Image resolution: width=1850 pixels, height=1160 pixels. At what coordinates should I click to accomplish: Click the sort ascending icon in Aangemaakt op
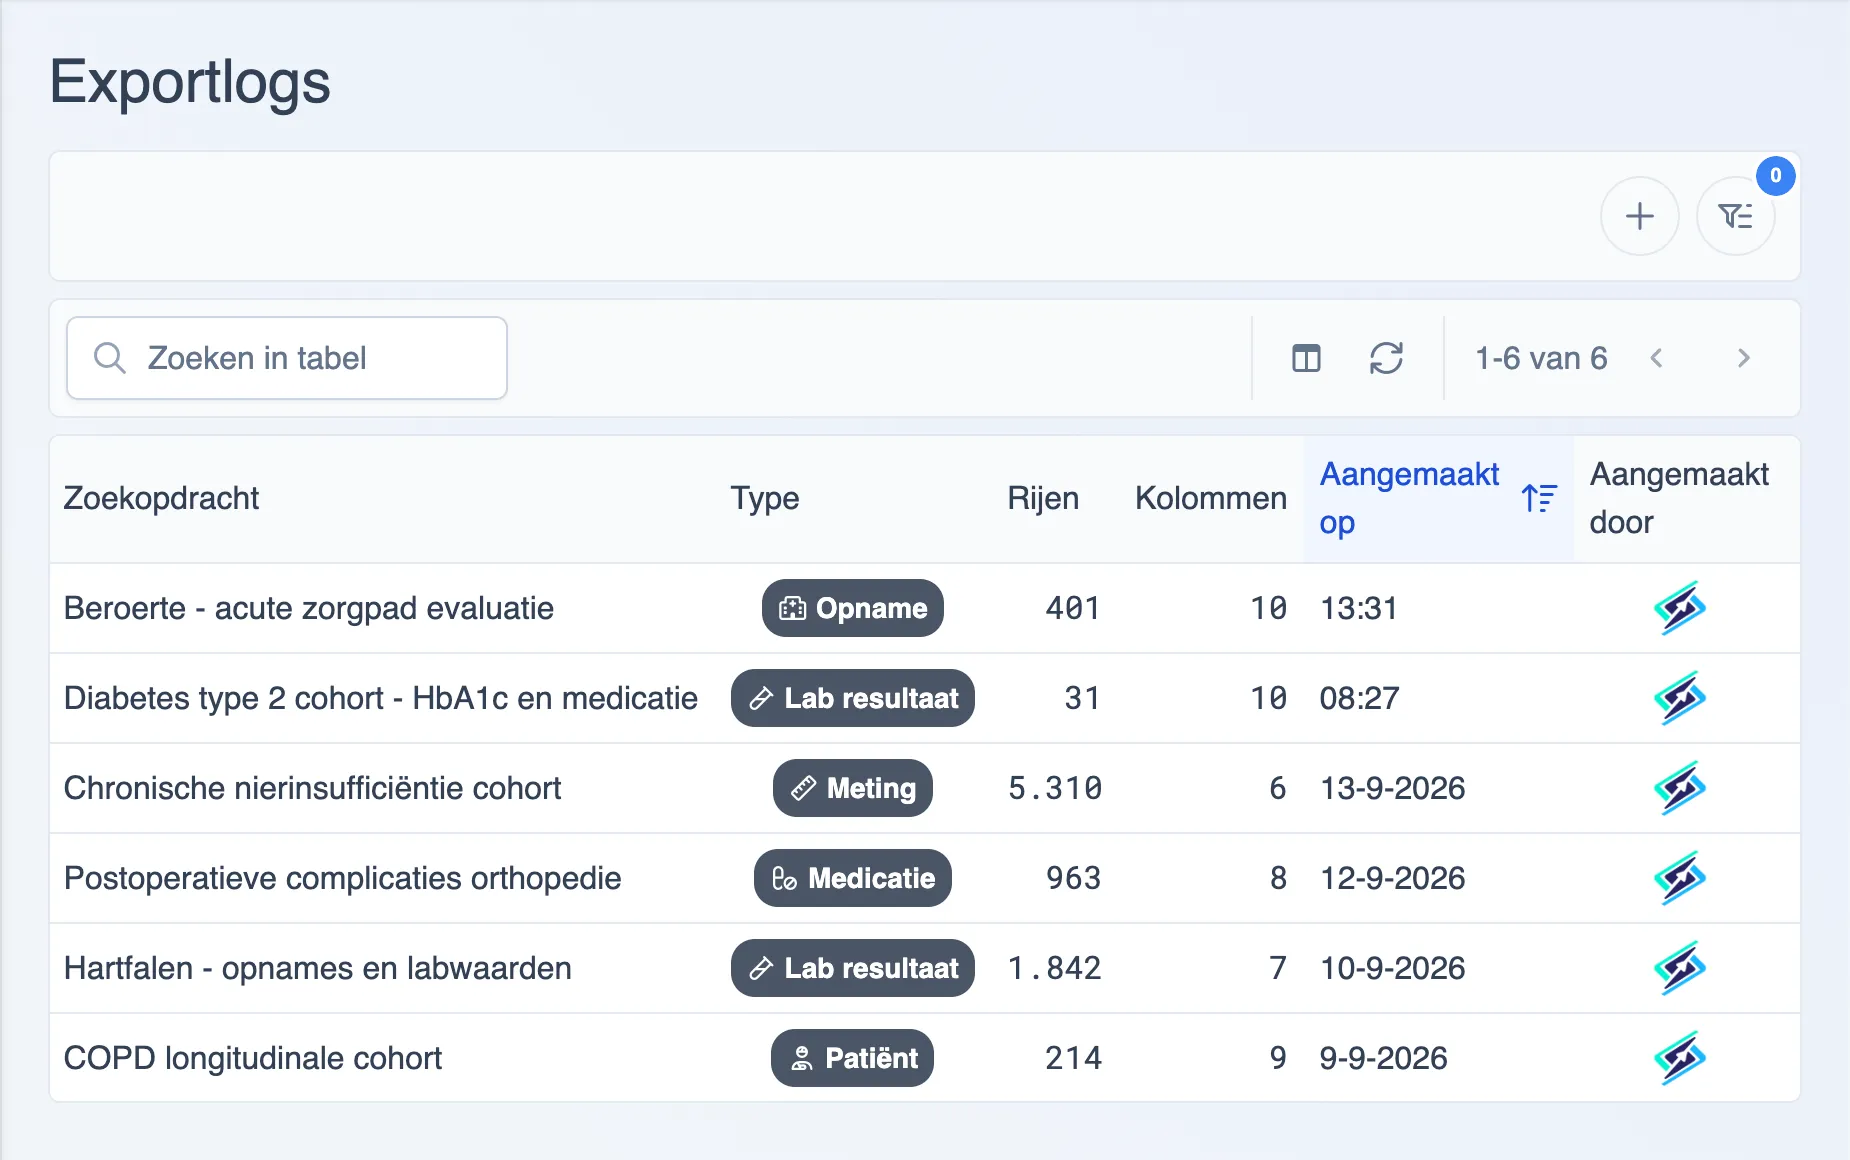tap(1539, 498)
